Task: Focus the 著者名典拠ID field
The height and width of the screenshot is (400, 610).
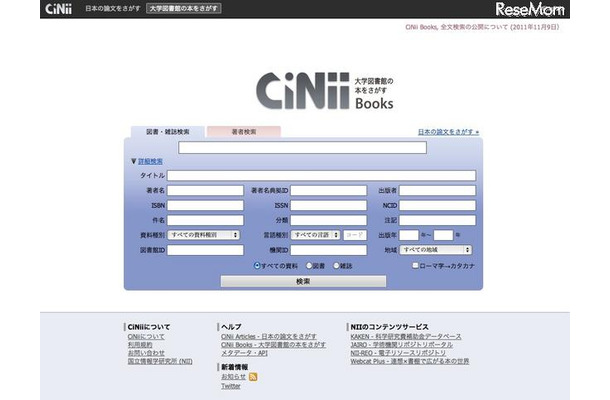Action: [329, 190]
